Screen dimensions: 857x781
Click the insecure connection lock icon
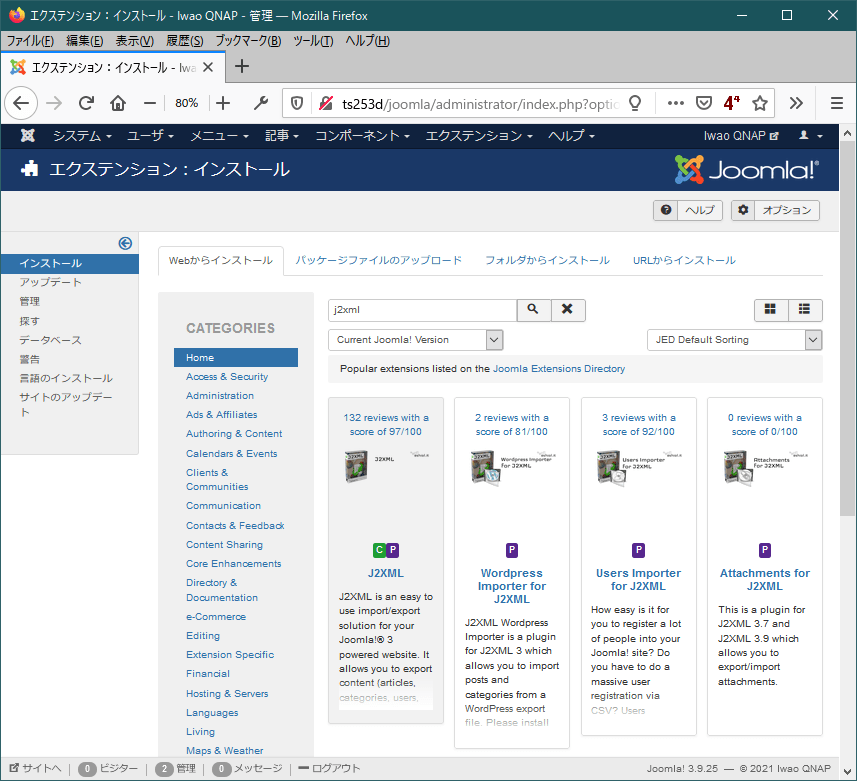(x=326, y=103)
